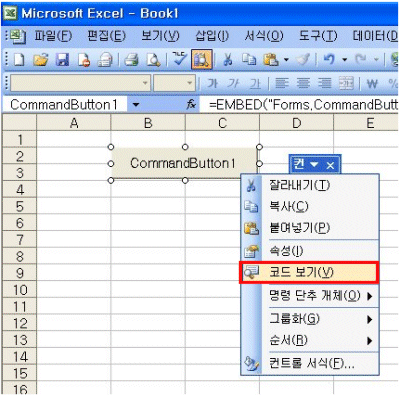
Task: Click the fx Insert Function button
Action: click(191, 105)
